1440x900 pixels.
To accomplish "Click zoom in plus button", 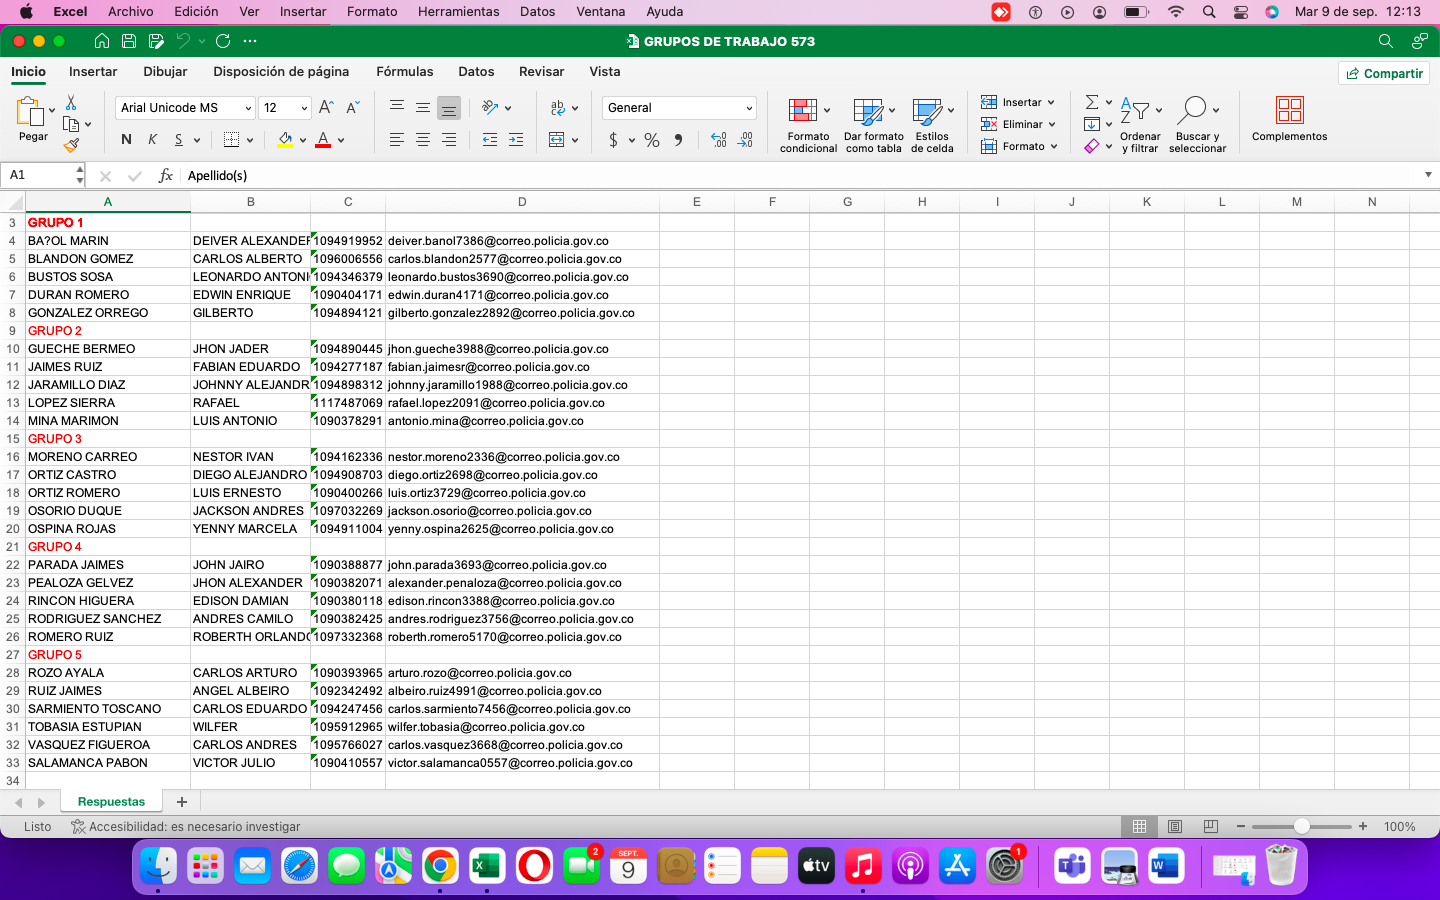I will point(1362,827).
